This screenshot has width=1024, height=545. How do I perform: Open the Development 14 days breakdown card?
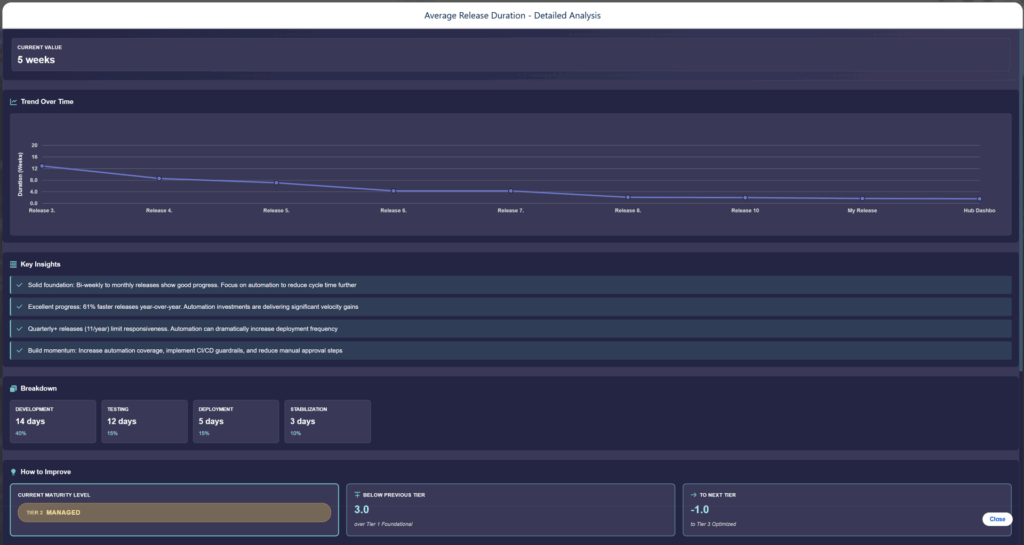(53, 421)
